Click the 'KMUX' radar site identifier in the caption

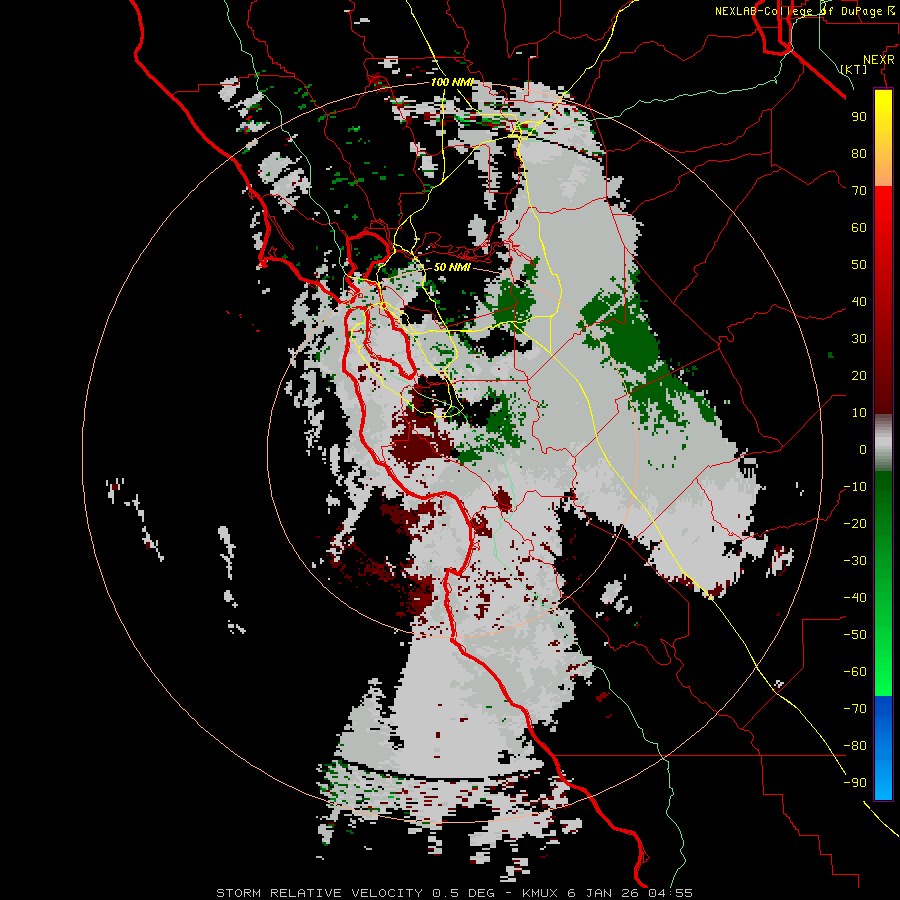[540, 893]
